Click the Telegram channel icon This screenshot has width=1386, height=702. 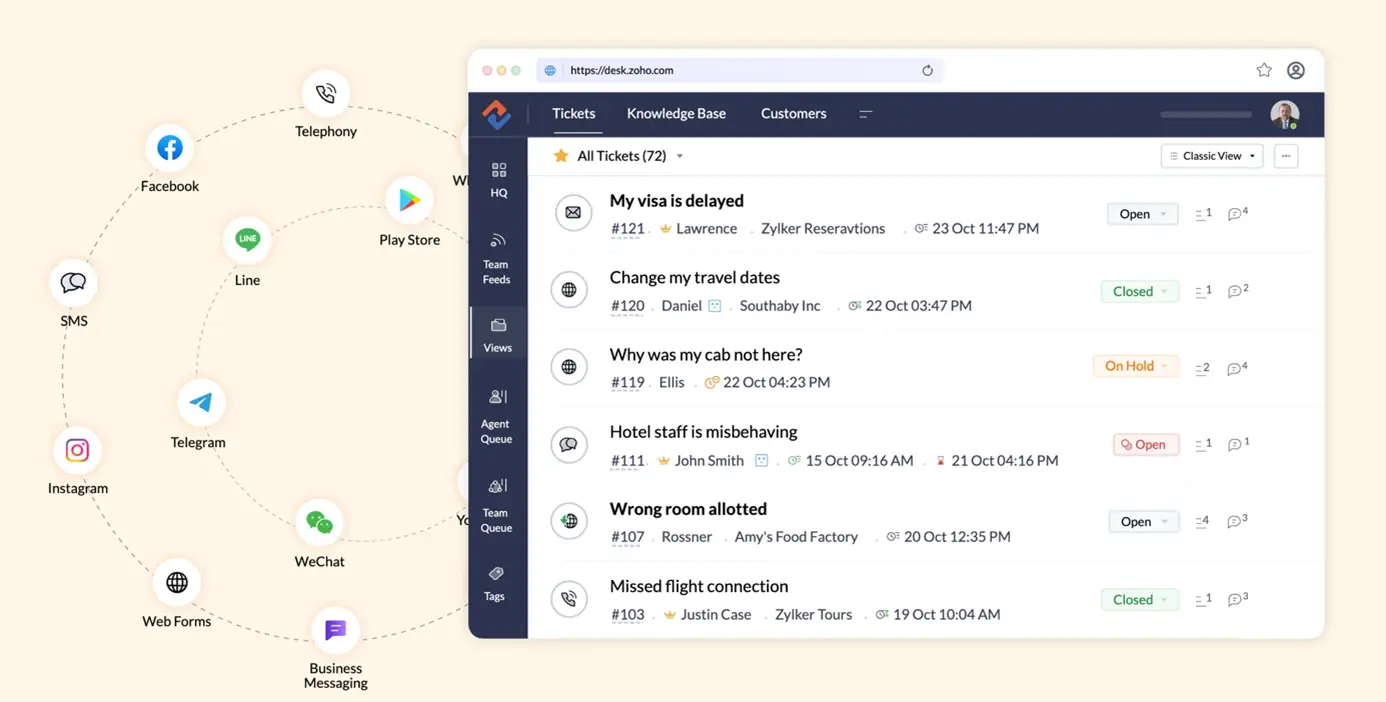[201, 402]
